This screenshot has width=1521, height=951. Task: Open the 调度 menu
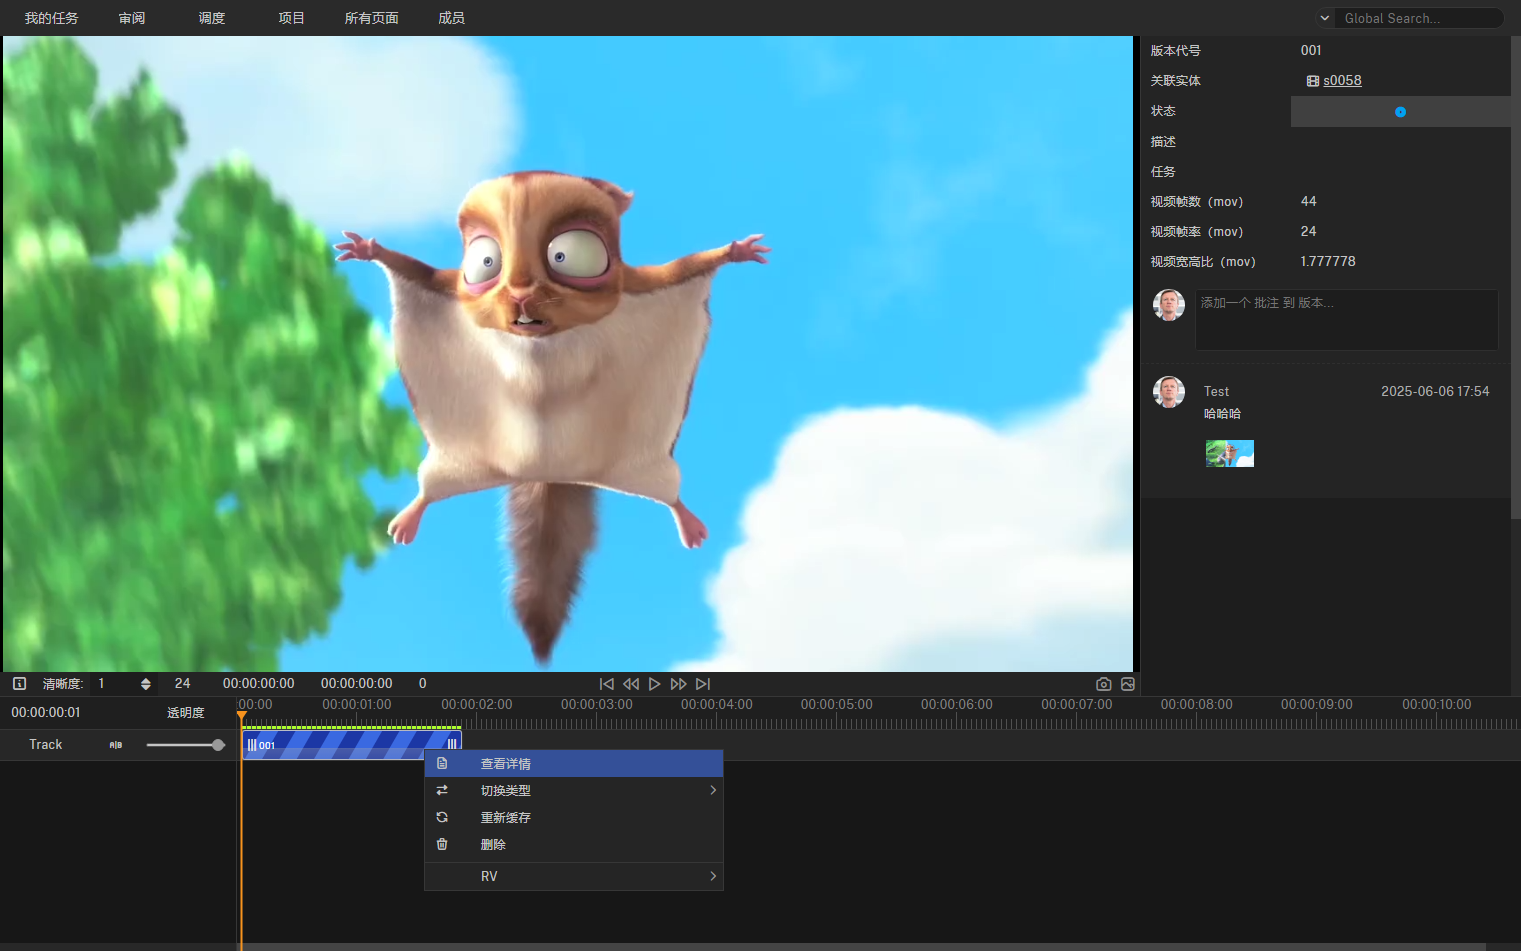(212, 18)
